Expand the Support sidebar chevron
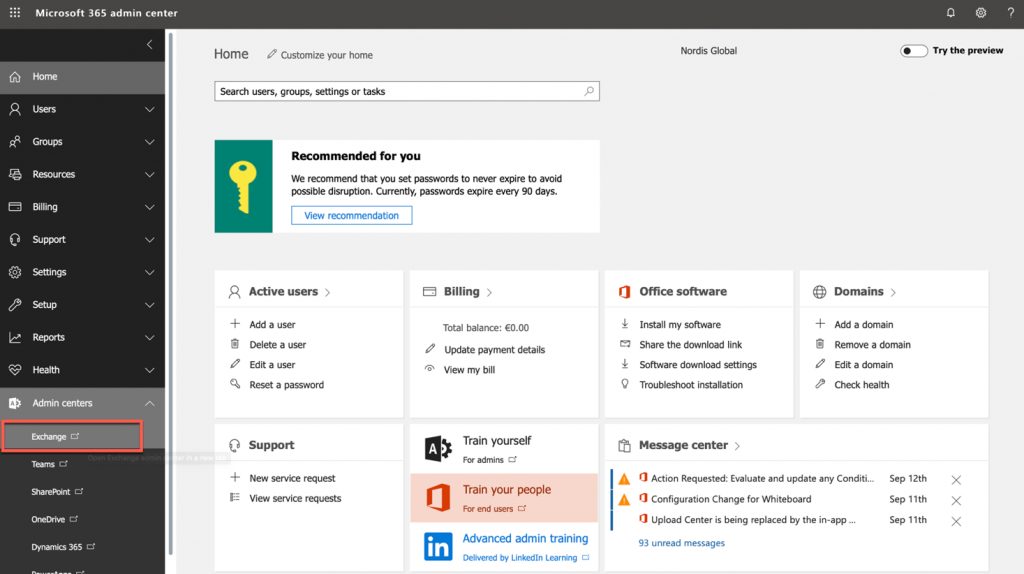This screenshot has height=574, width=1024. point(150,240)
